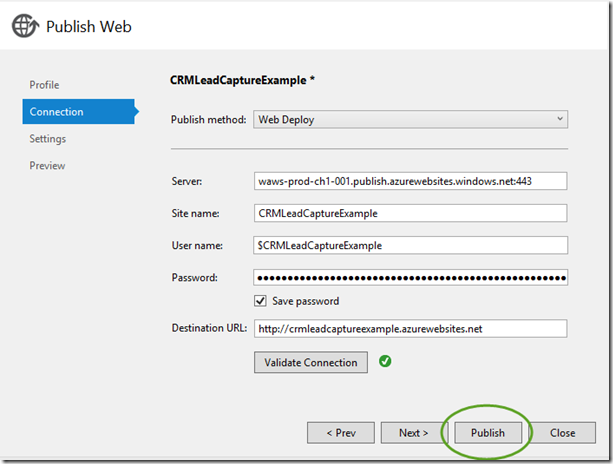Image resolution: width=613 pixels, height=464 pixels.
Task: Open the Preview step
Action: pos(47,166)
